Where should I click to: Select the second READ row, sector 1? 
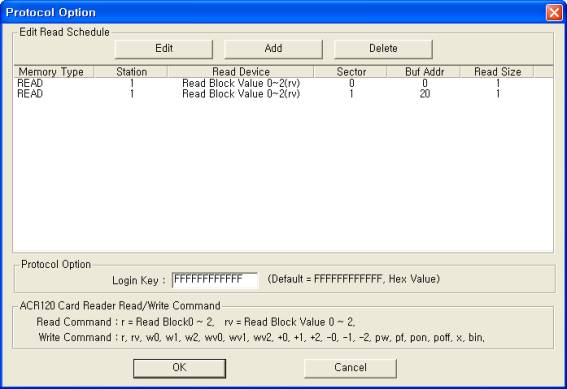pos(283,94)
